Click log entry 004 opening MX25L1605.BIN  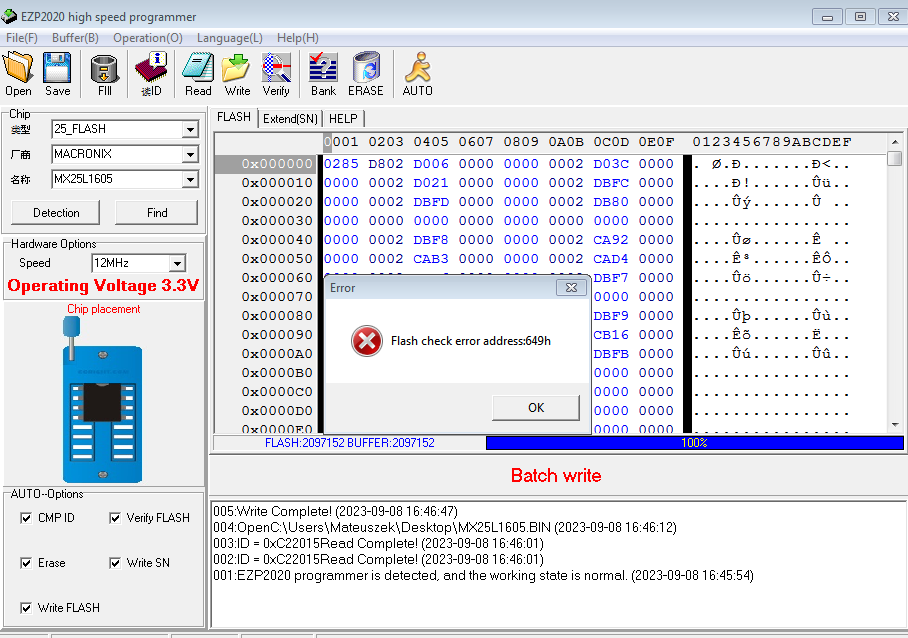pos(445,527)
